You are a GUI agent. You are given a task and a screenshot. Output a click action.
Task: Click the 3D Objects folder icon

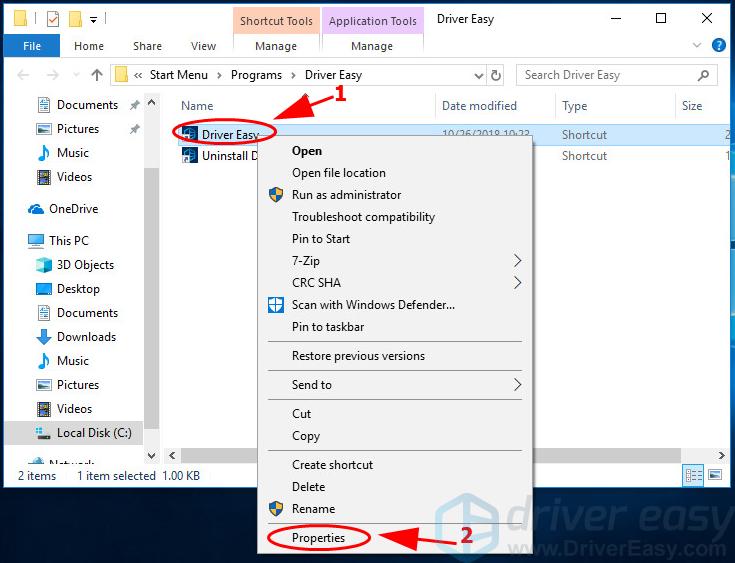tap(43, 265)
